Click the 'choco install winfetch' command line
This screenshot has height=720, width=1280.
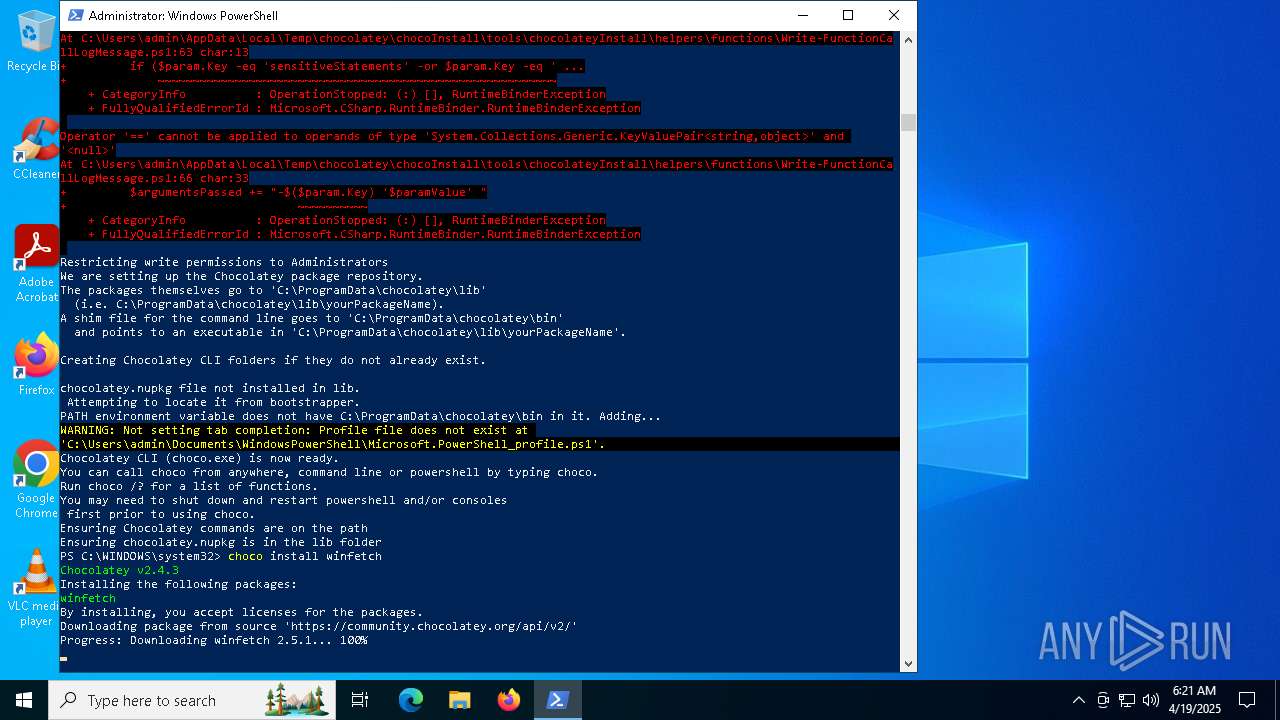pos(305,556)
